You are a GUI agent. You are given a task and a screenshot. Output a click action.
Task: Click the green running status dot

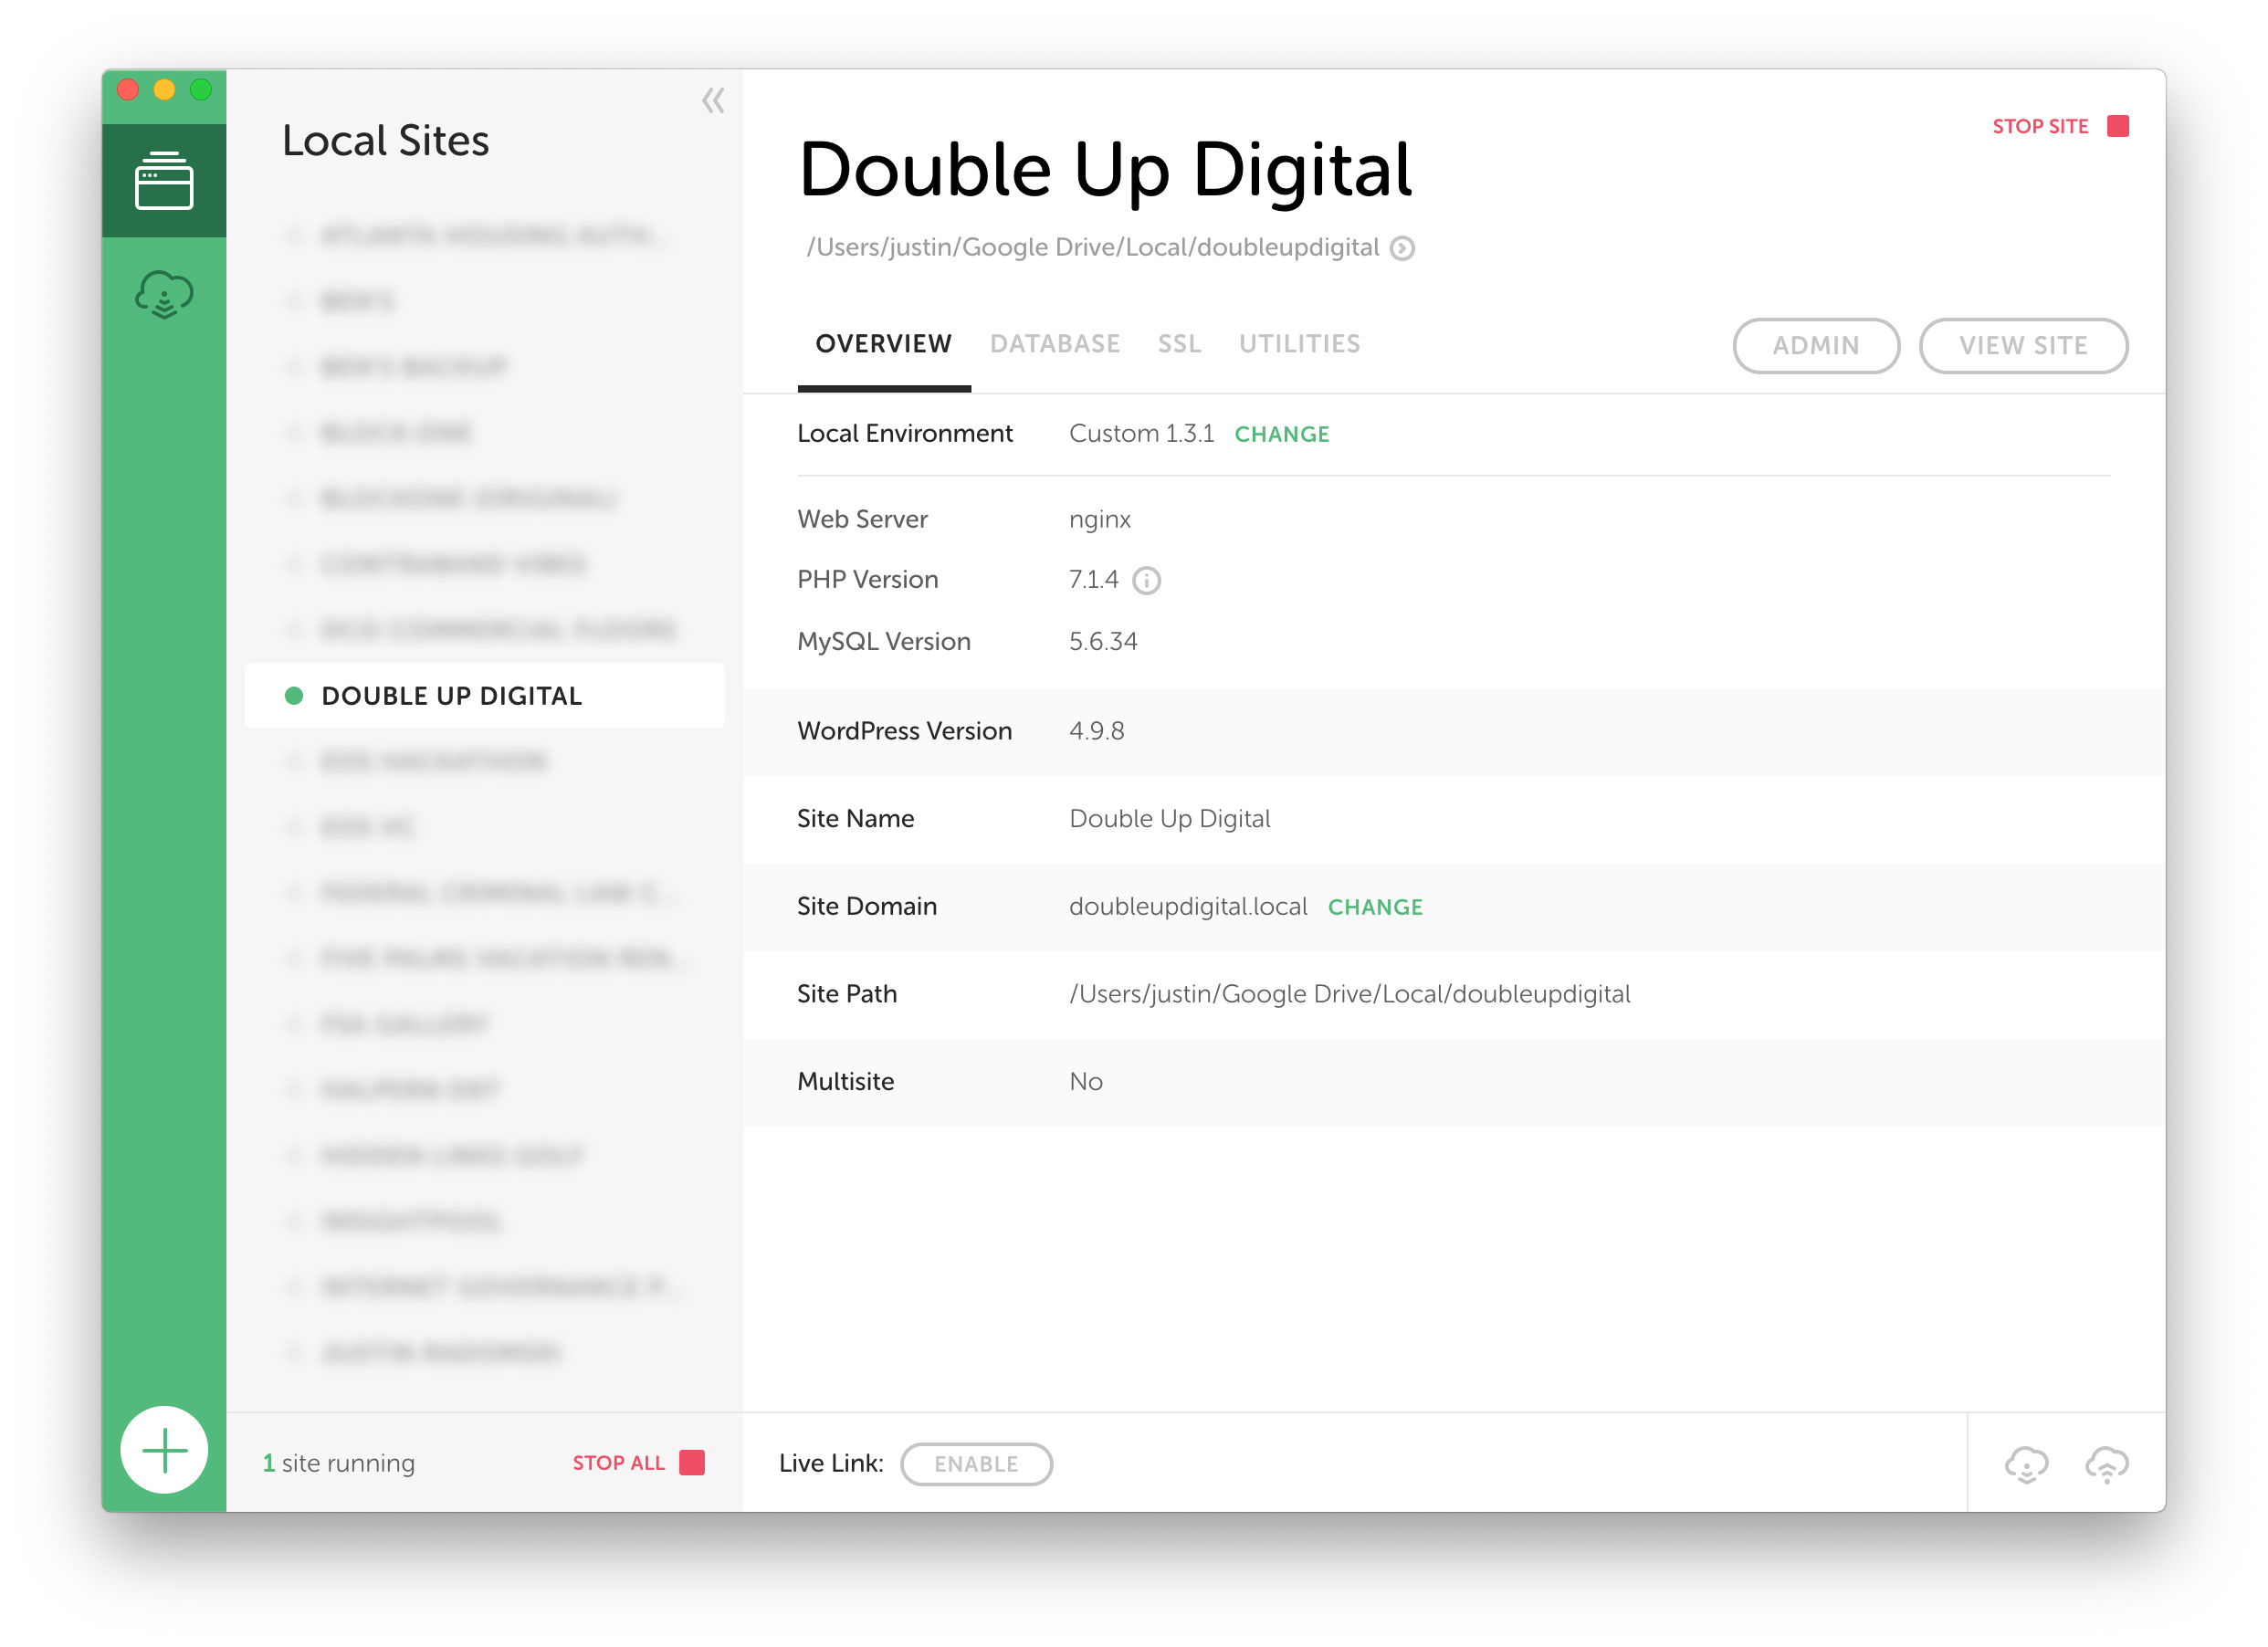click(293, 696)
